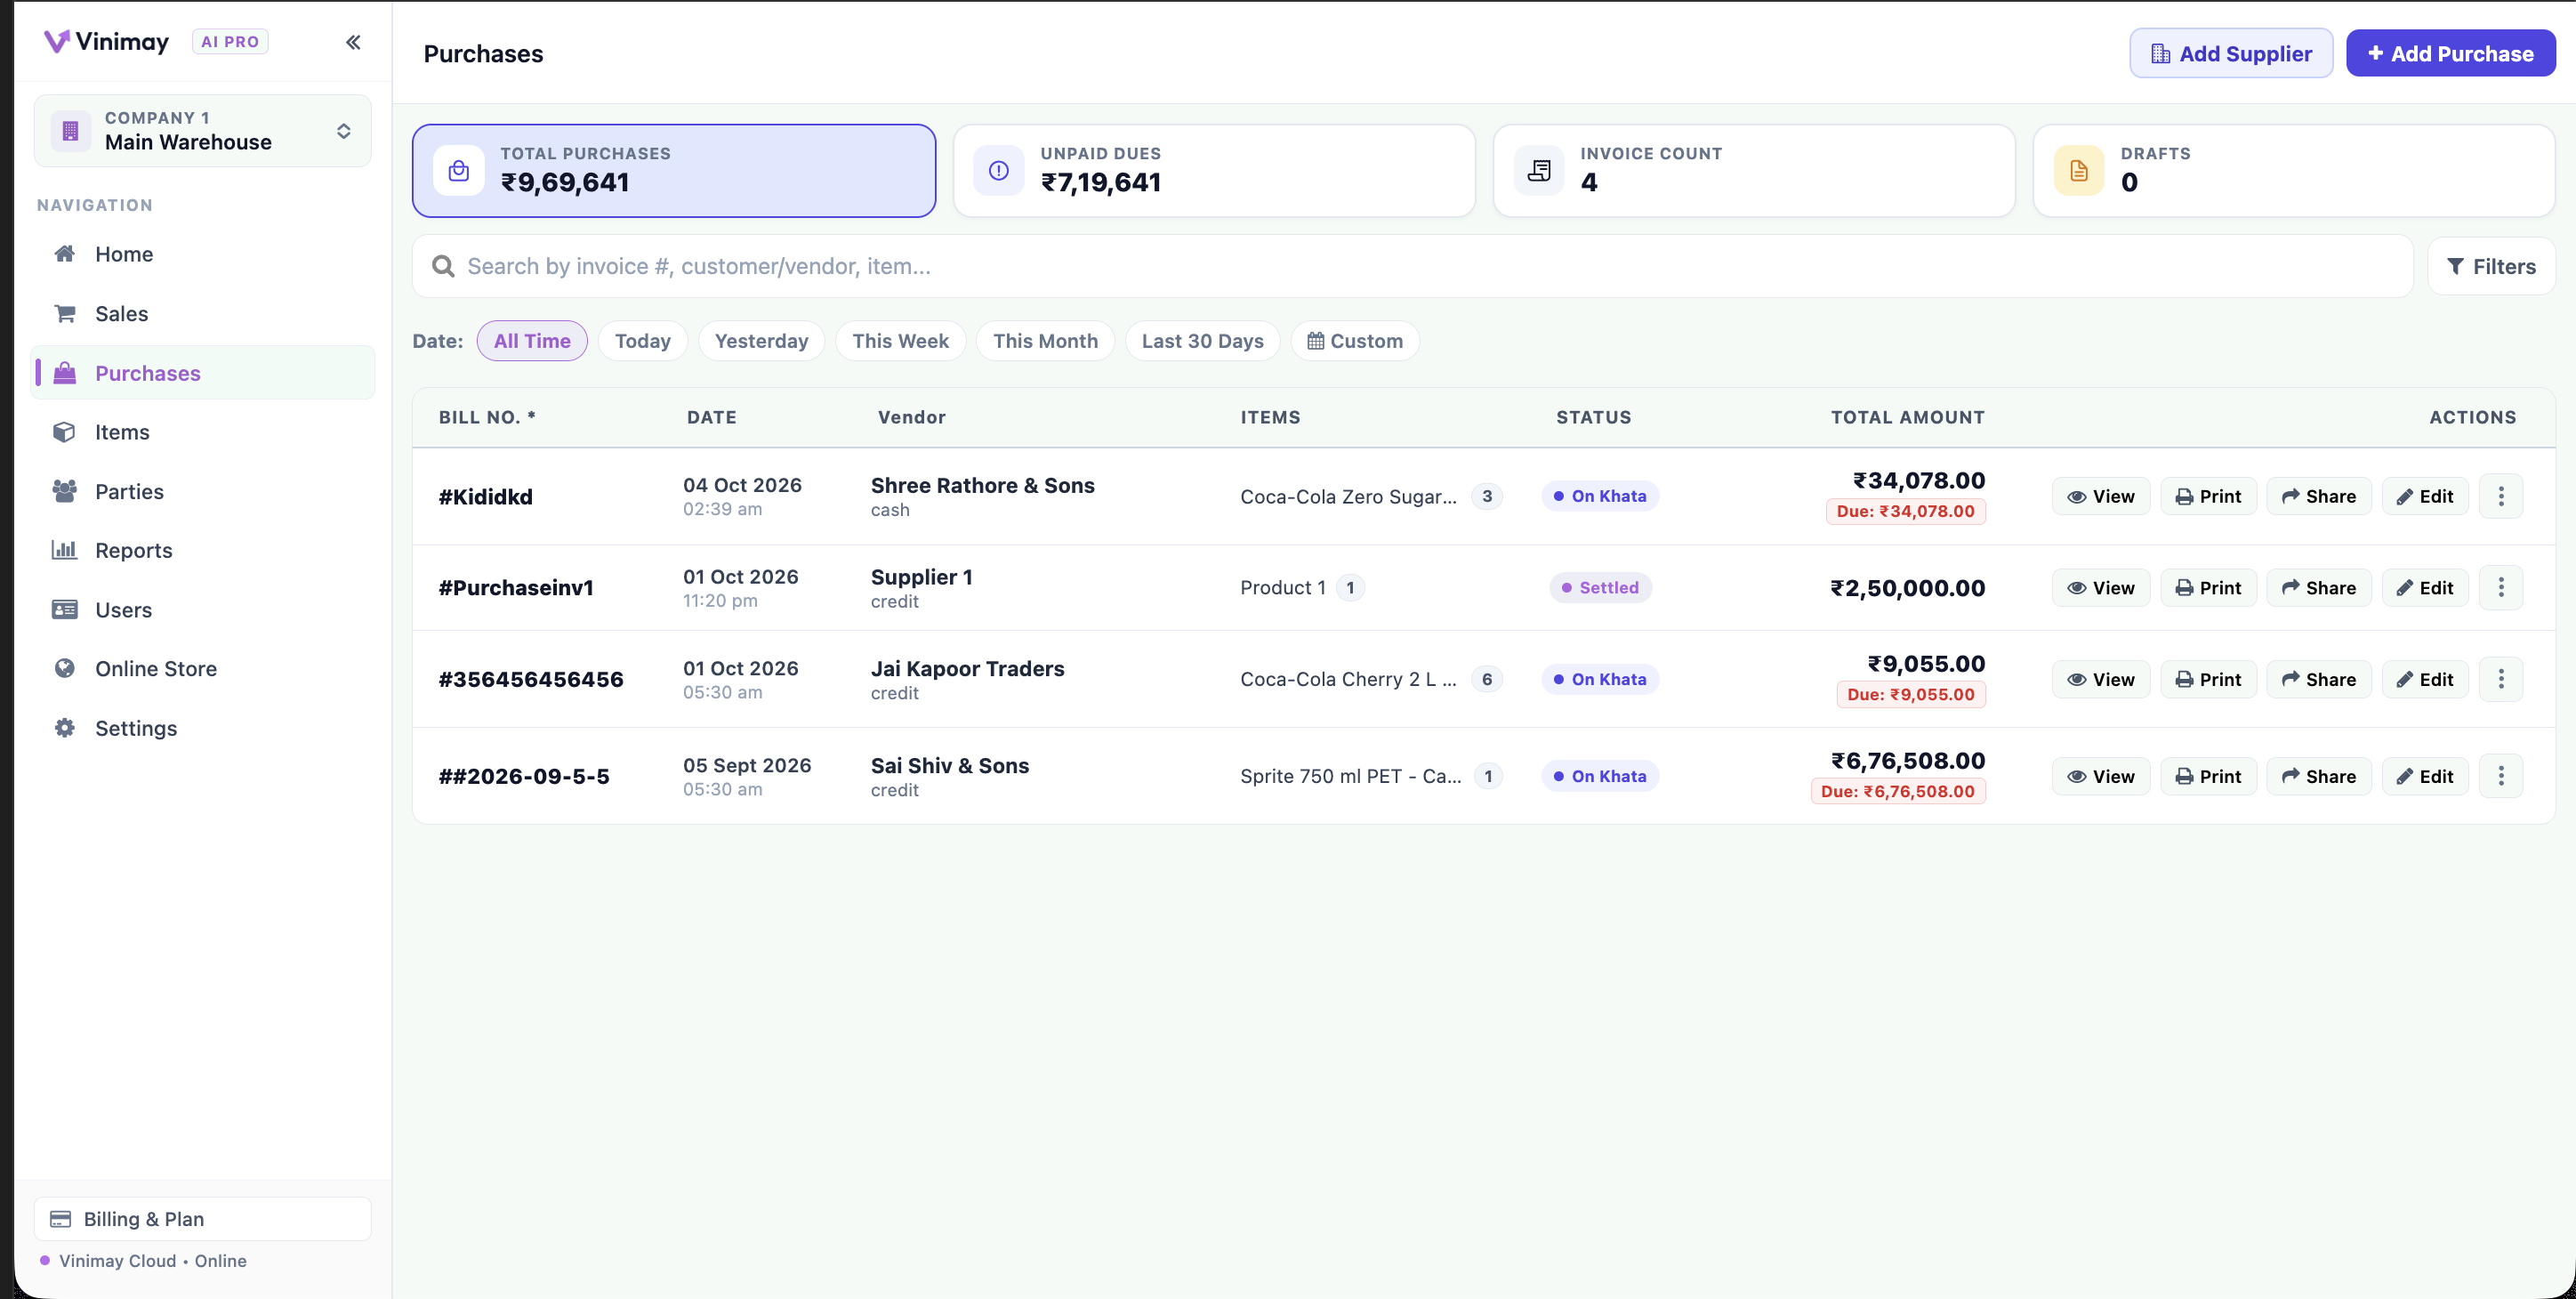Click the Parties people icon

coord(65,491)
